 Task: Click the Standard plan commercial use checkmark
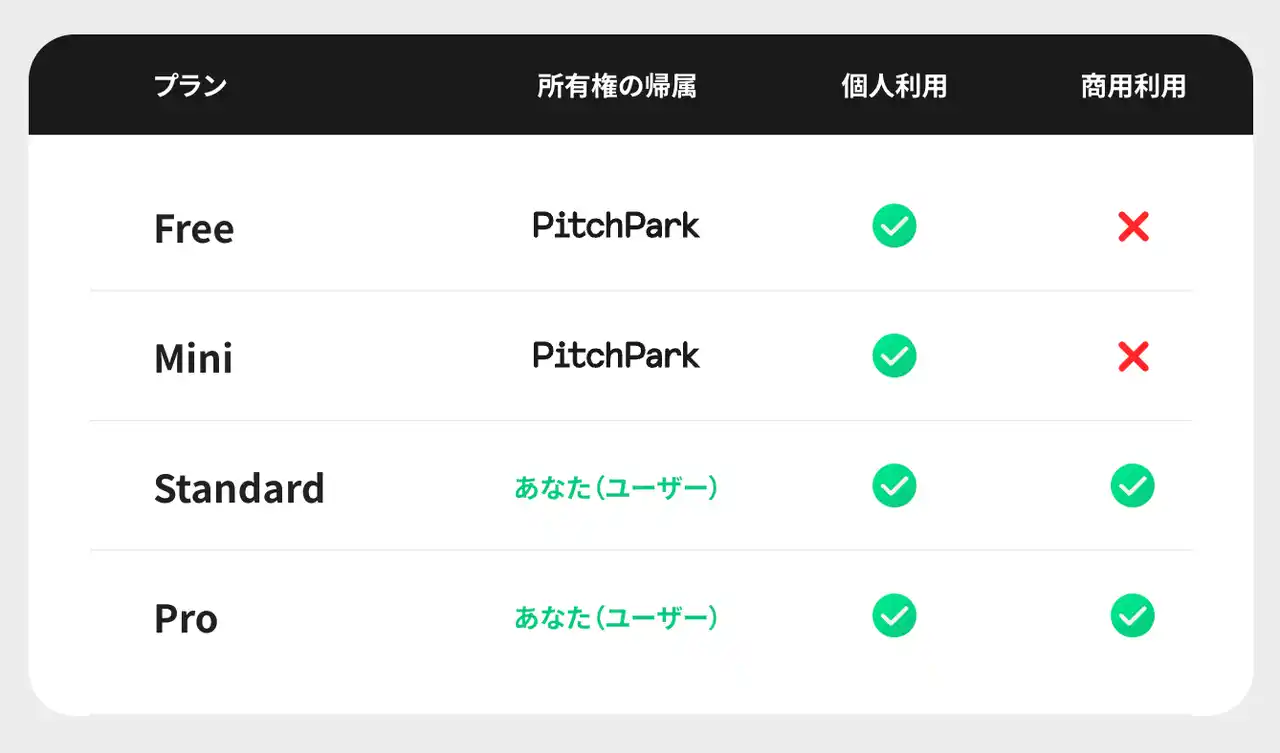pyautogui.click(x=1132, y=486)
